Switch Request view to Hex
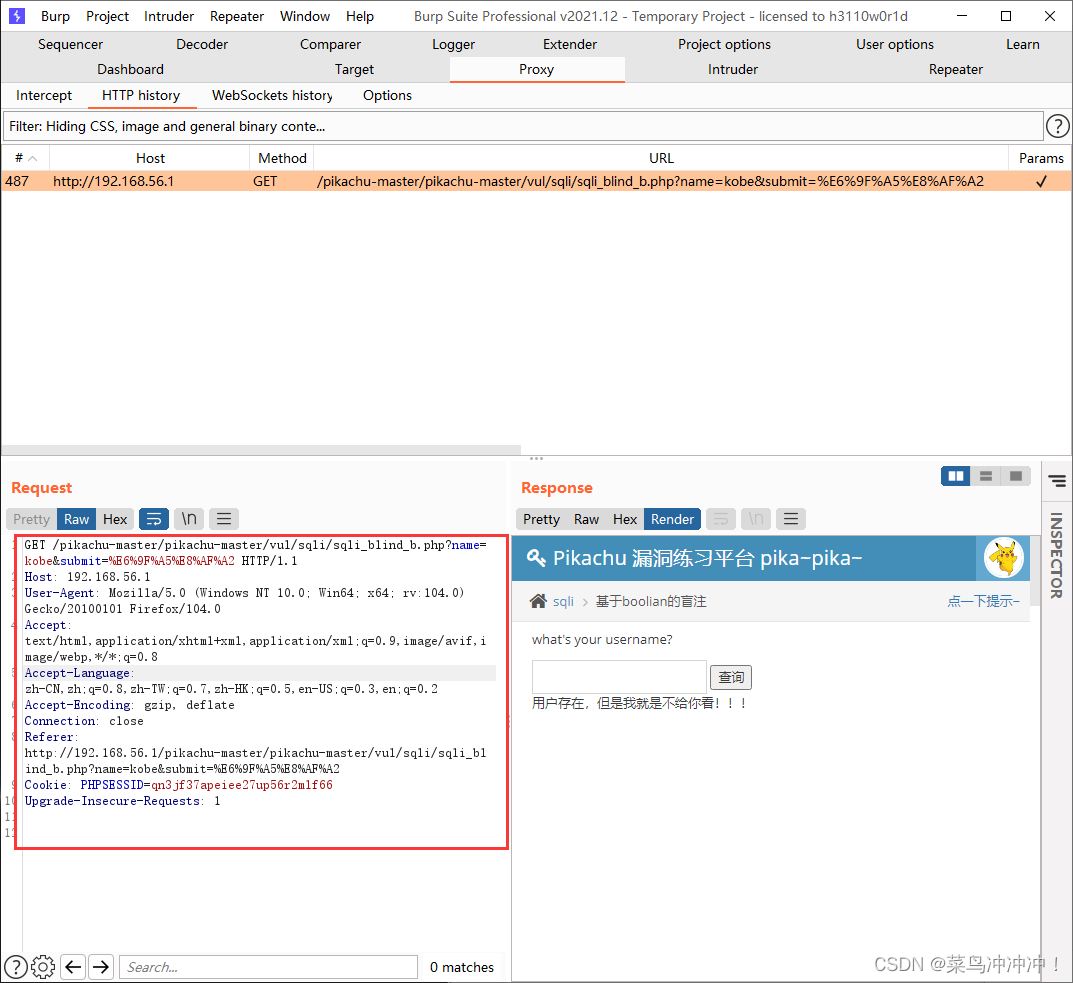The image size is (1073, 983). tap(115, 519)
